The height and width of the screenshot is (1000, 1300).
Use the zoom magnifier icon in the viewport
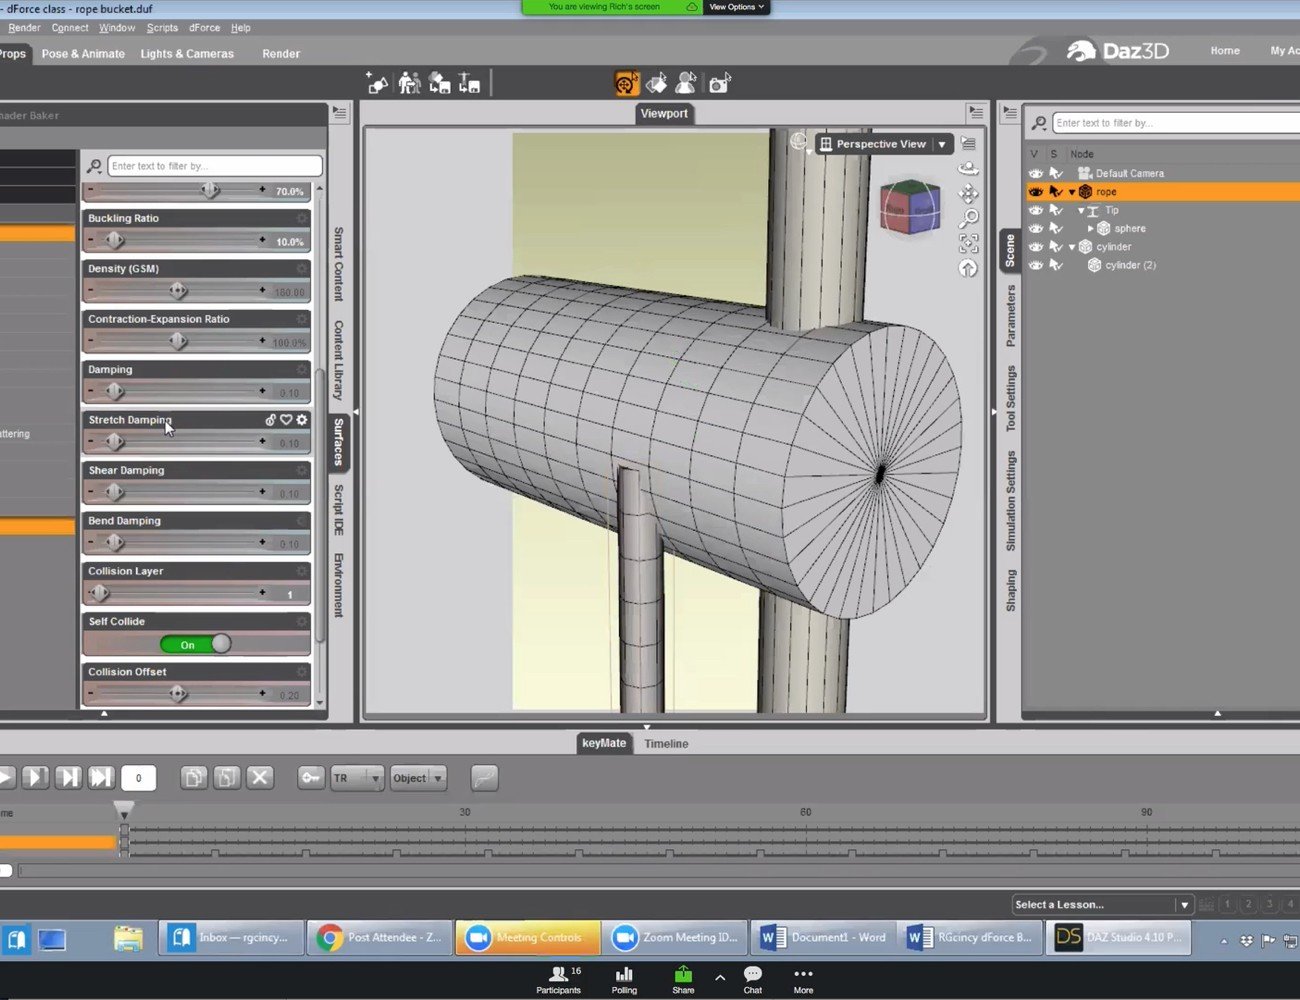968,218
